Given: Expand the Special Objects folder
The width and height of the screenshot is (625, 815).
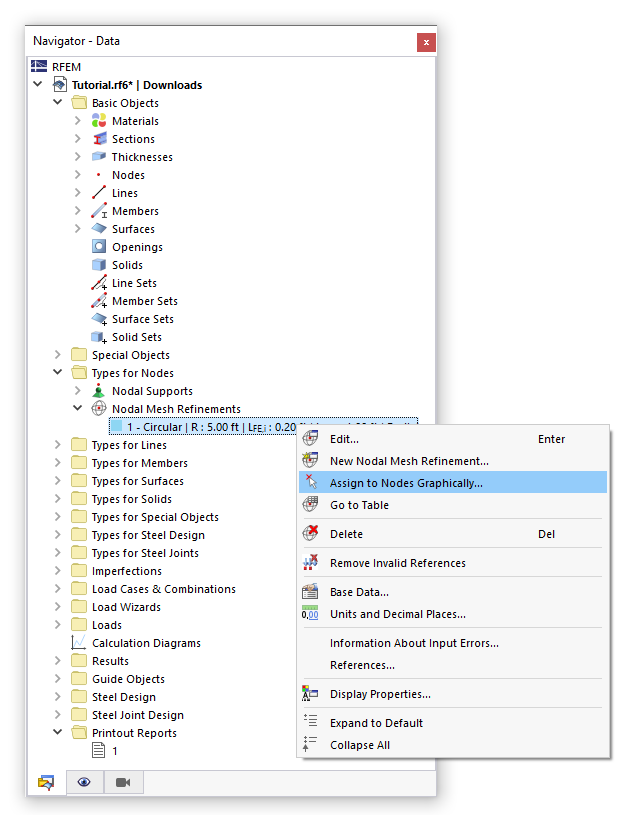Looking at the screenshot, I should point(58,354).
